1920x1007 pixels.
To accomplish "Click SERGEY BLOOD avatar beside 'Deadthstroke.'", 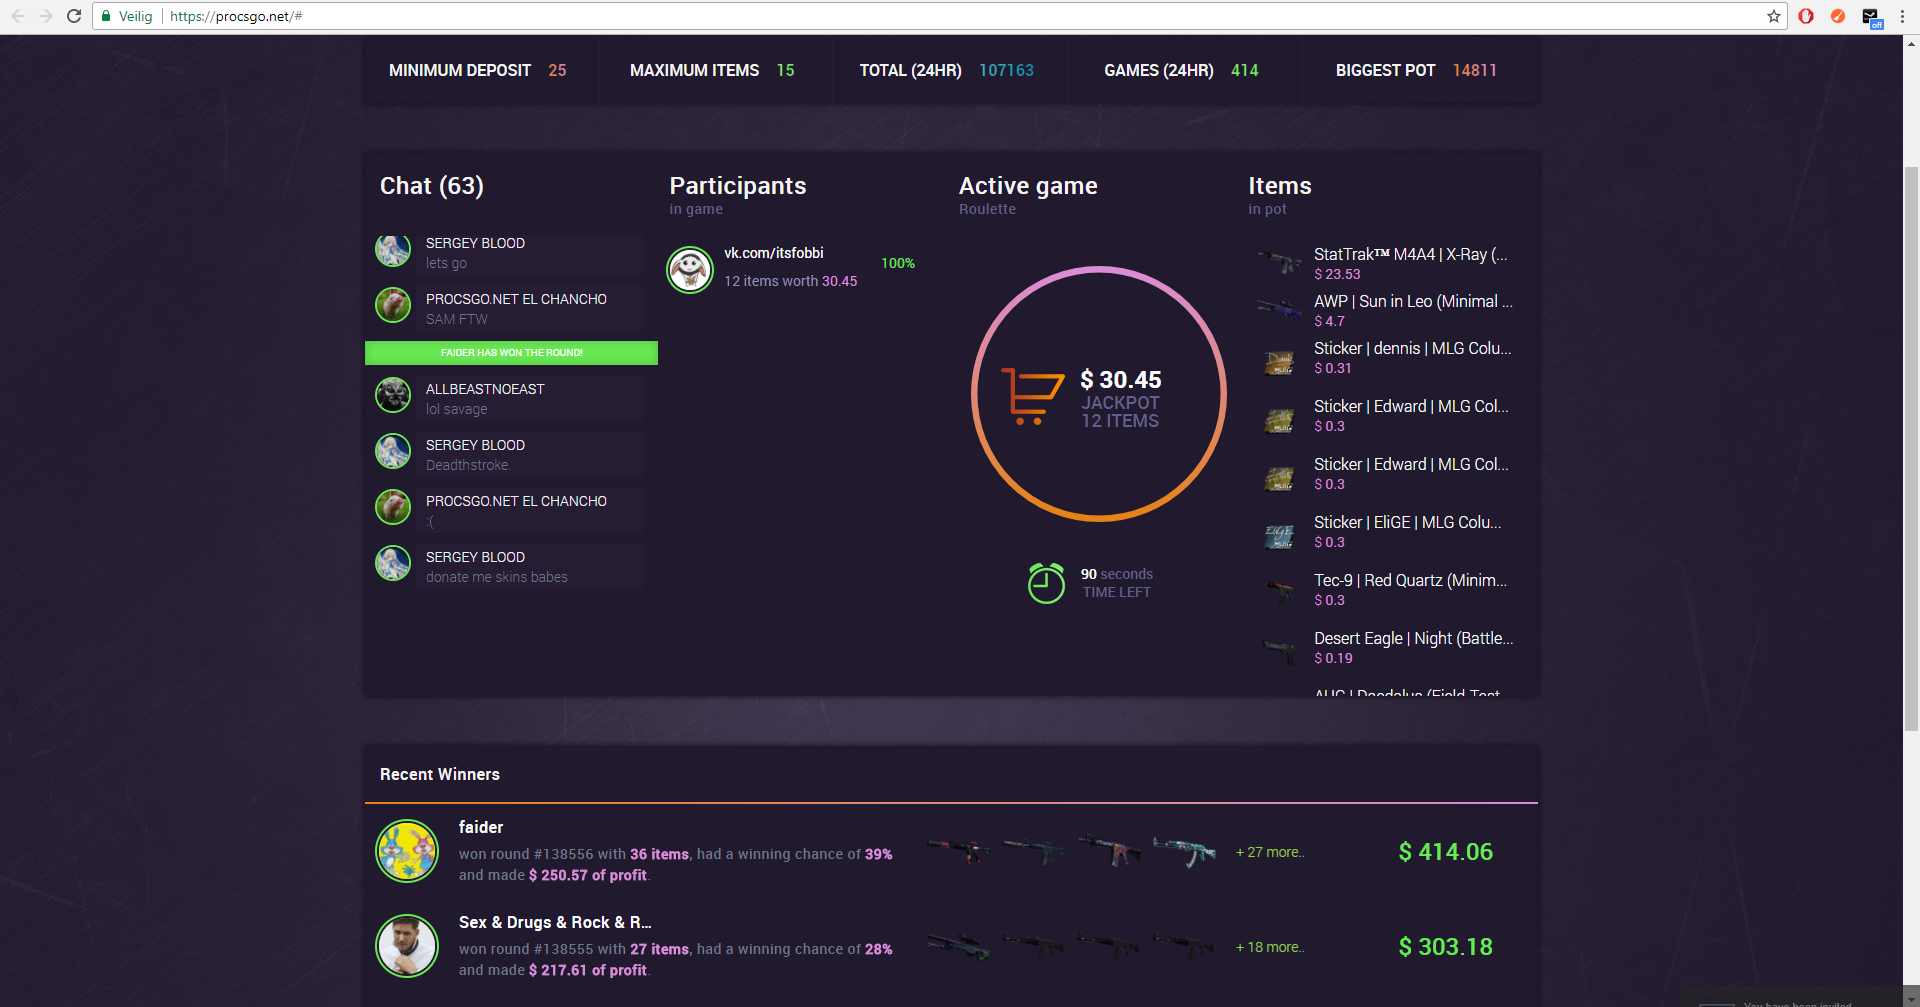I will [x=393, y=451].
